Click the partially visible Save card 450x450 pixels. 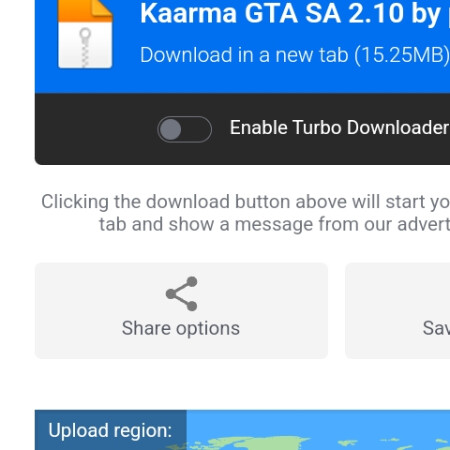398,311
